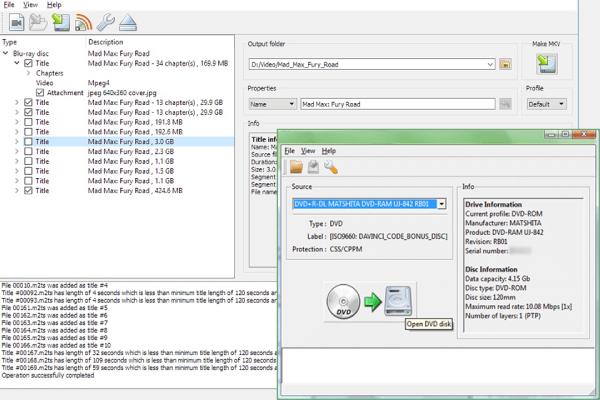This screenshot has width=600, height=400.
Task: Collapse the Blu-ray disc tree node
Action: [5, 53]
